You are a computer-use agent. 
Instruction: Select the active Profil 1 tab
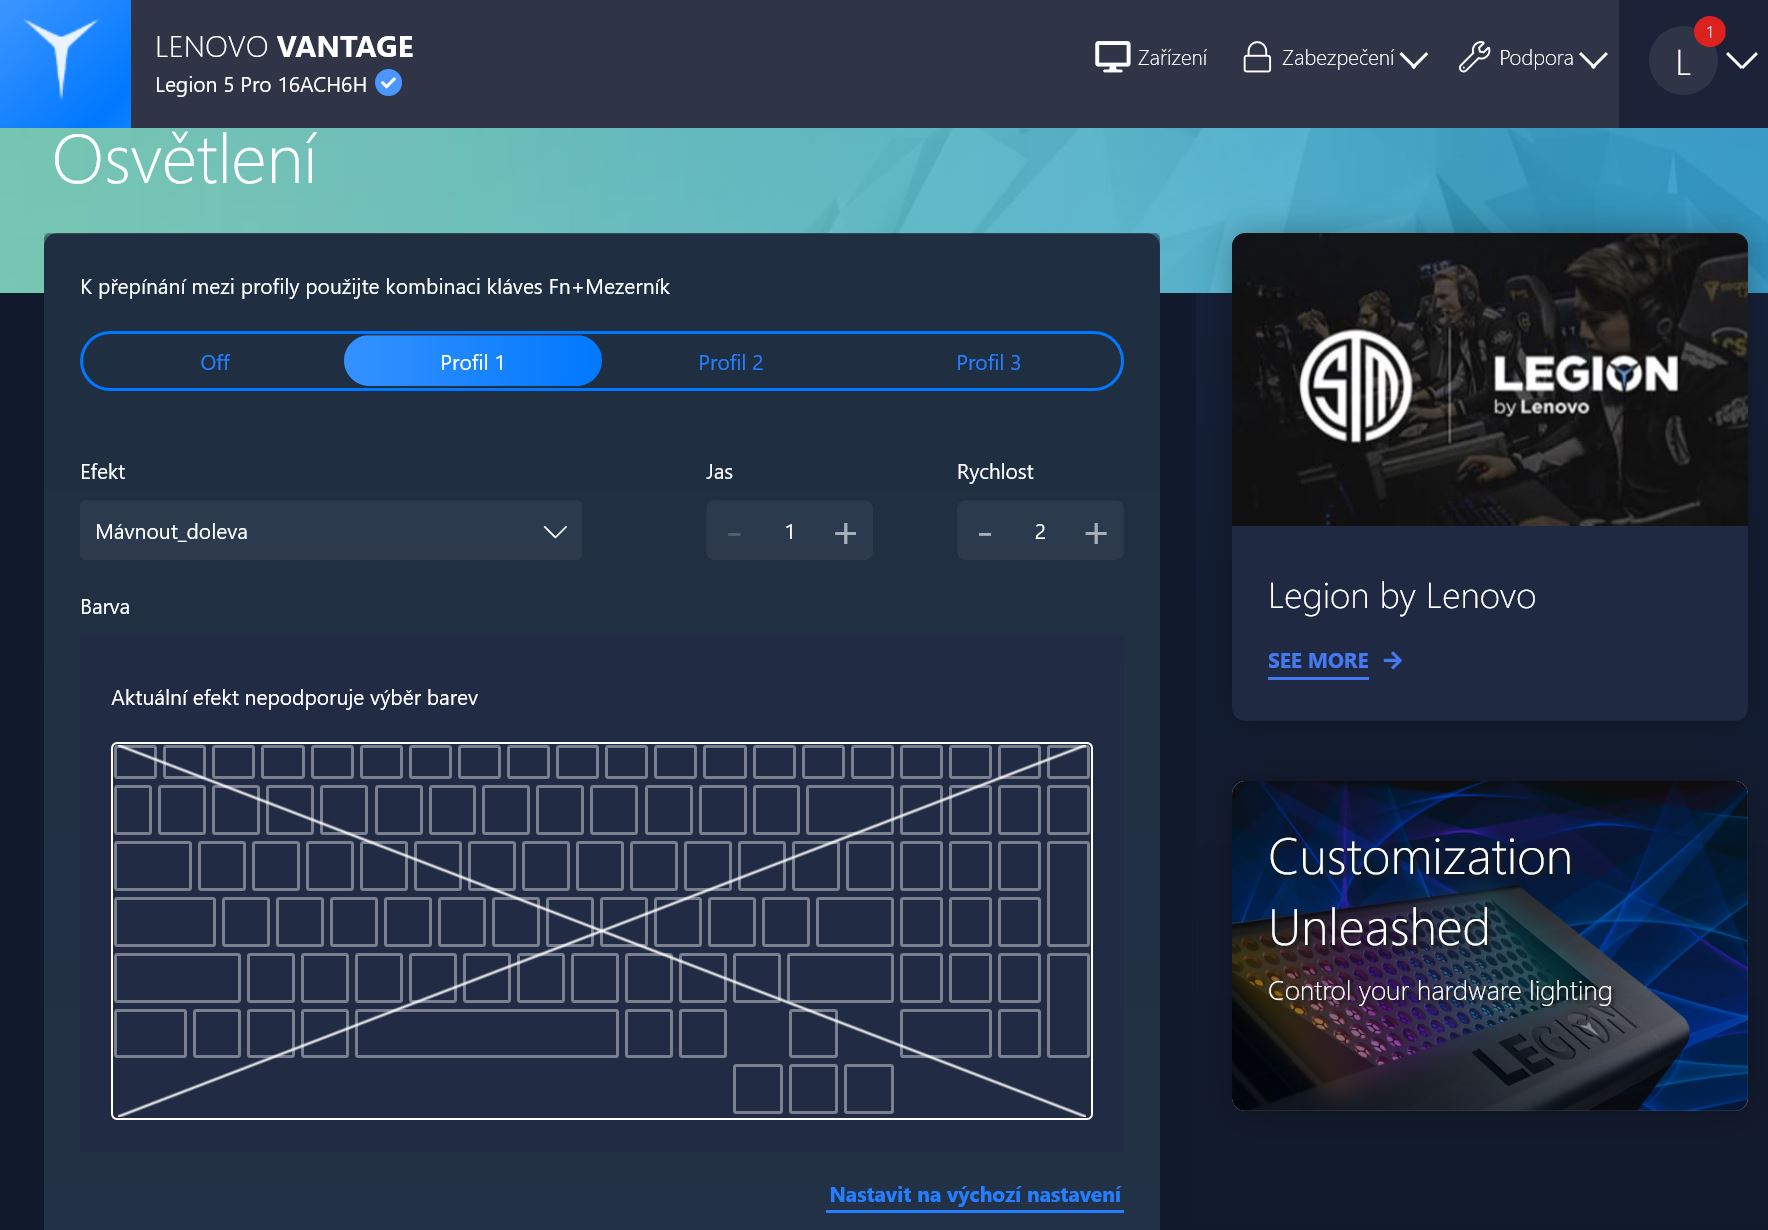point(472,362)
